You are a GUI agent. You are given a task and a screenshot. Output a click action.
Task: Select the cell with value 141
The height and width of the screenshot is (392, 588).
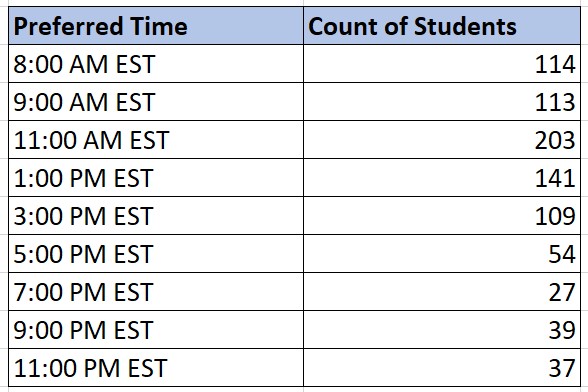point(442,177)
